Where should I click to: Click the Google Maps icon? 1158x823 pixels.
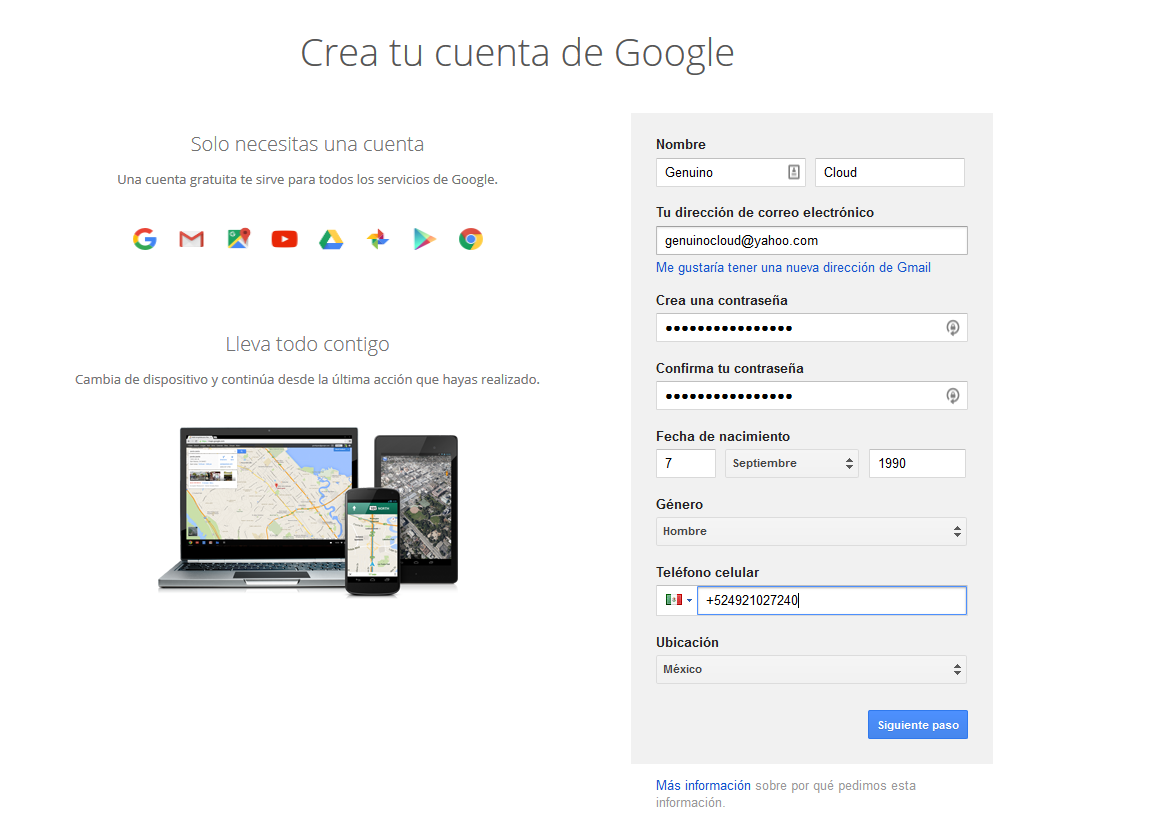pos(239,238)
